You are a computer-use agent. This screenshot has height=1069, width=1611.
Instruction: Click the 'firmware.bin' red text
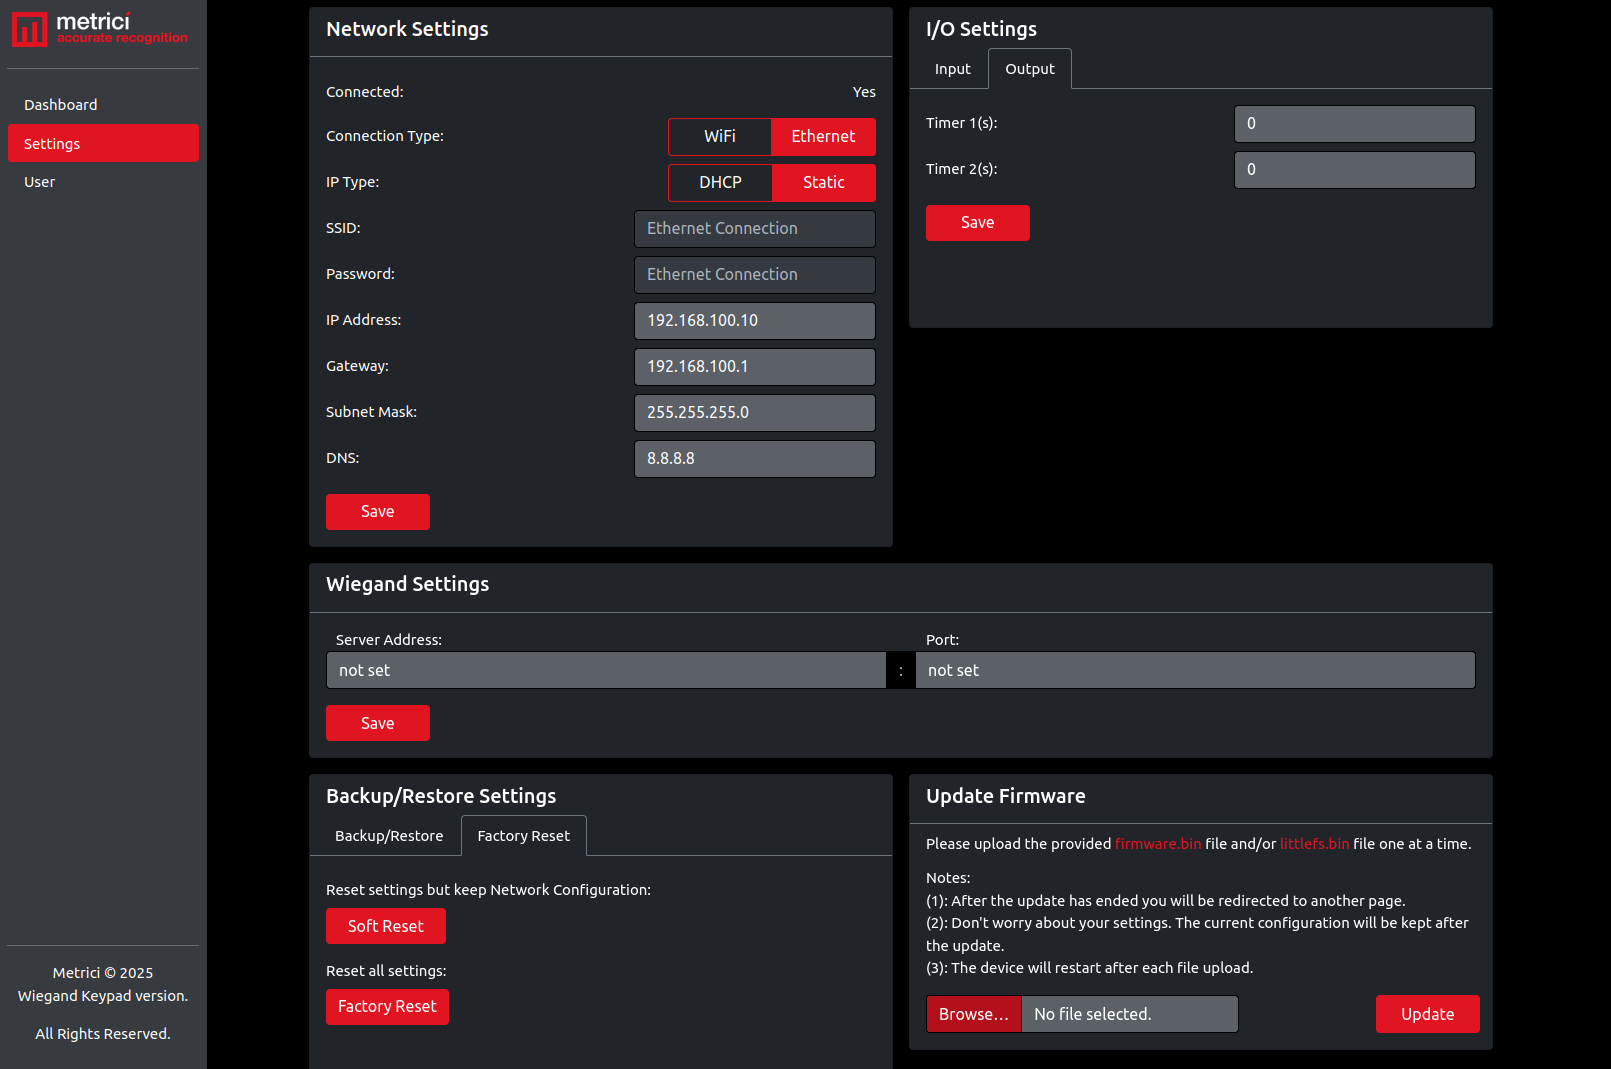1158,844
